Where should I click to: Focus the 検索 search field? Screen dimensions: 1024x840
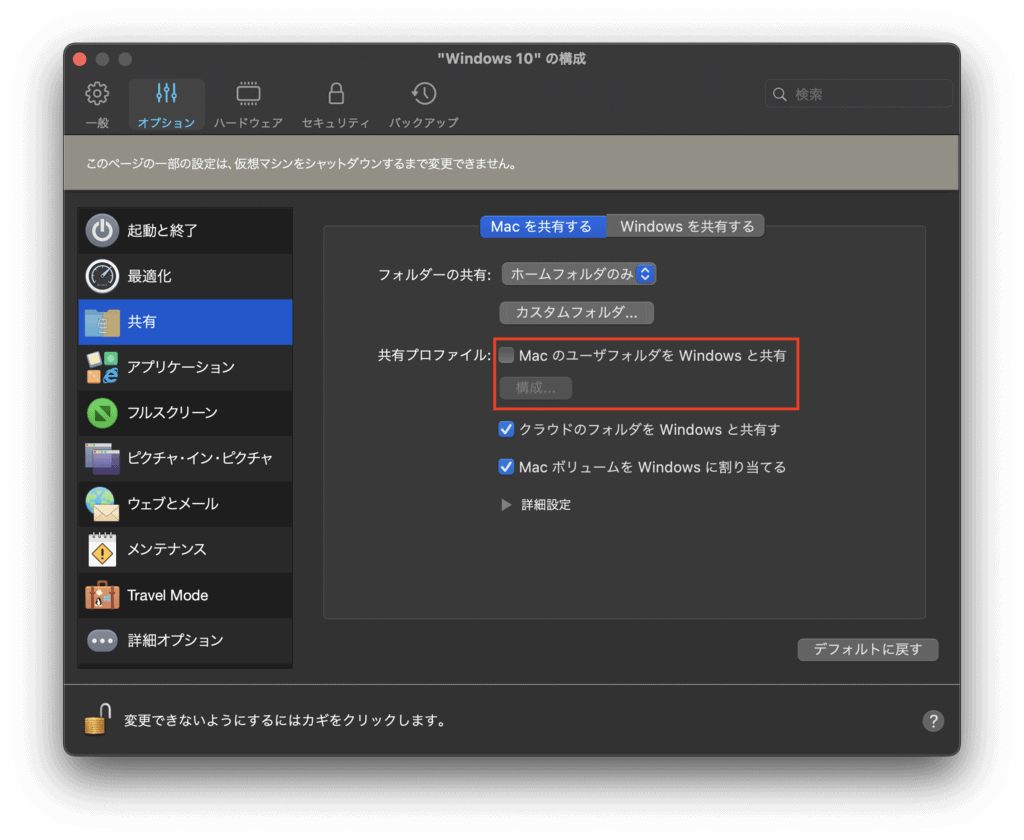[x=858, y=94]
